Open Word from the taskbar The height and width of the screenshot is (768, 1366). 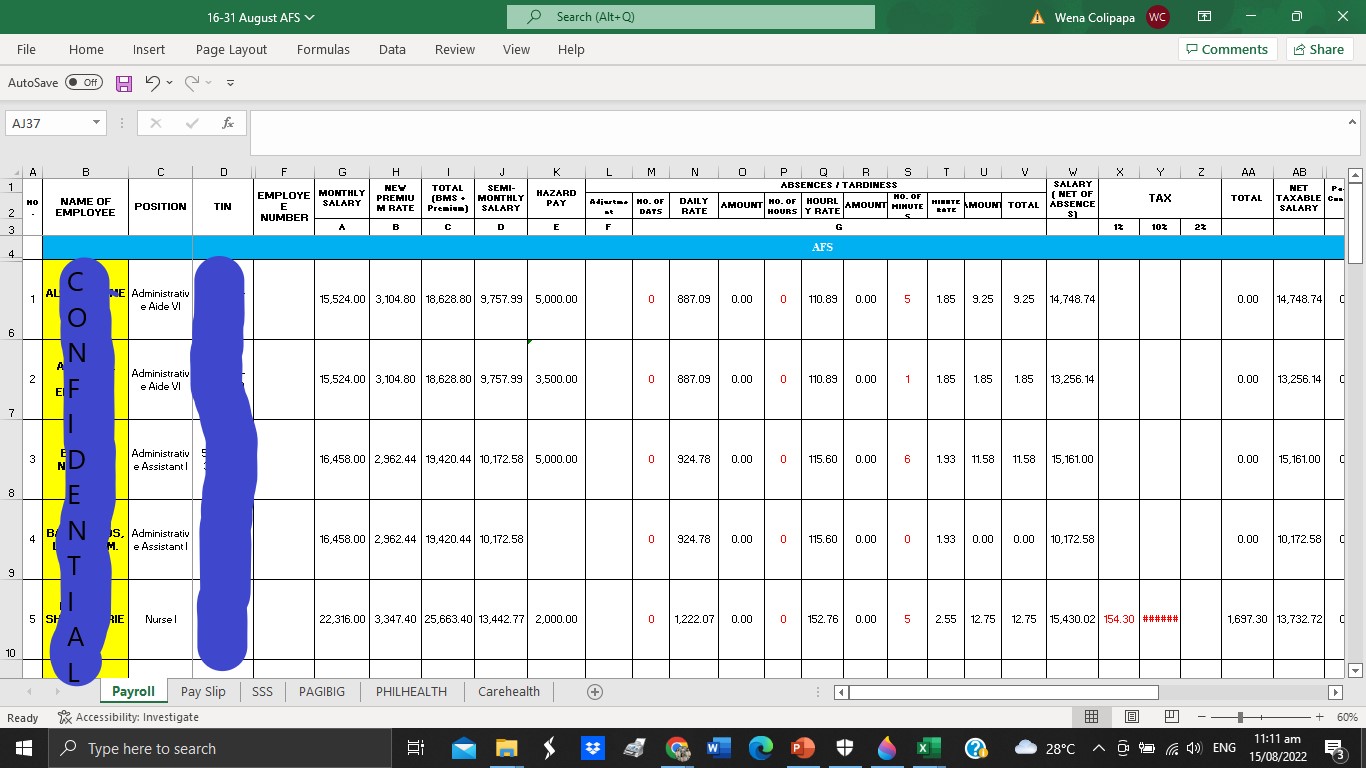coord(718,747)
